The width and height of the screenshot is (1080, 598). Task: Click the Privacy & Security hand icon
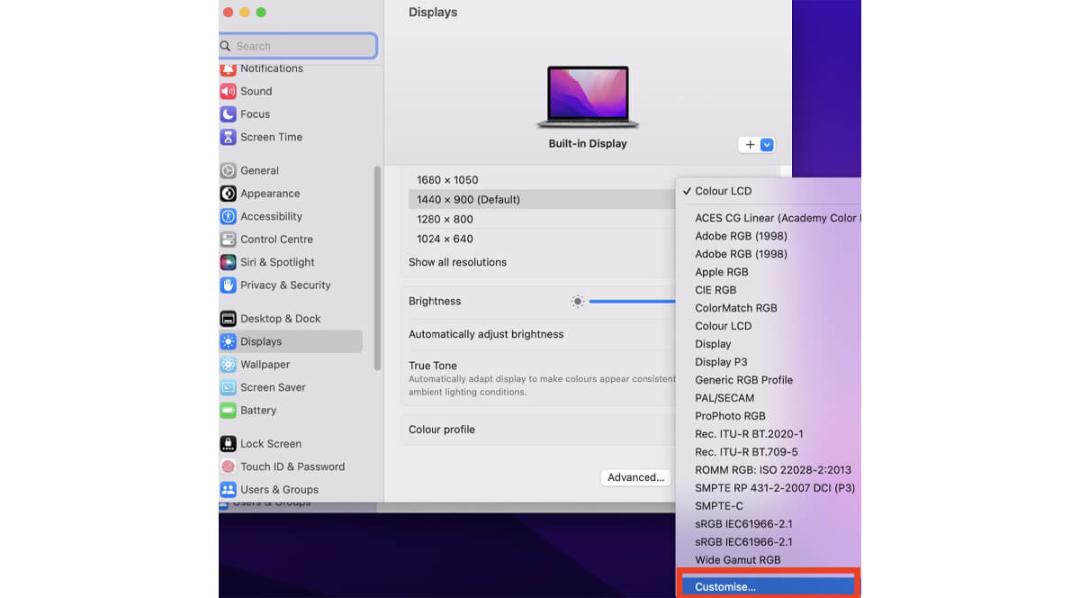point(228,285)
